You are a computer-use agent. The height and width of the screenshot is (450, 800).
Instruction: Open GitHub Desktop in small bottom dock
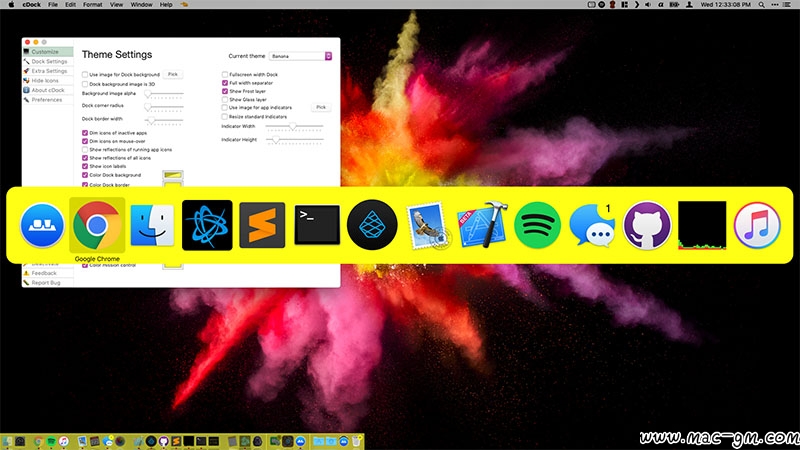click(x=163, y=441)
